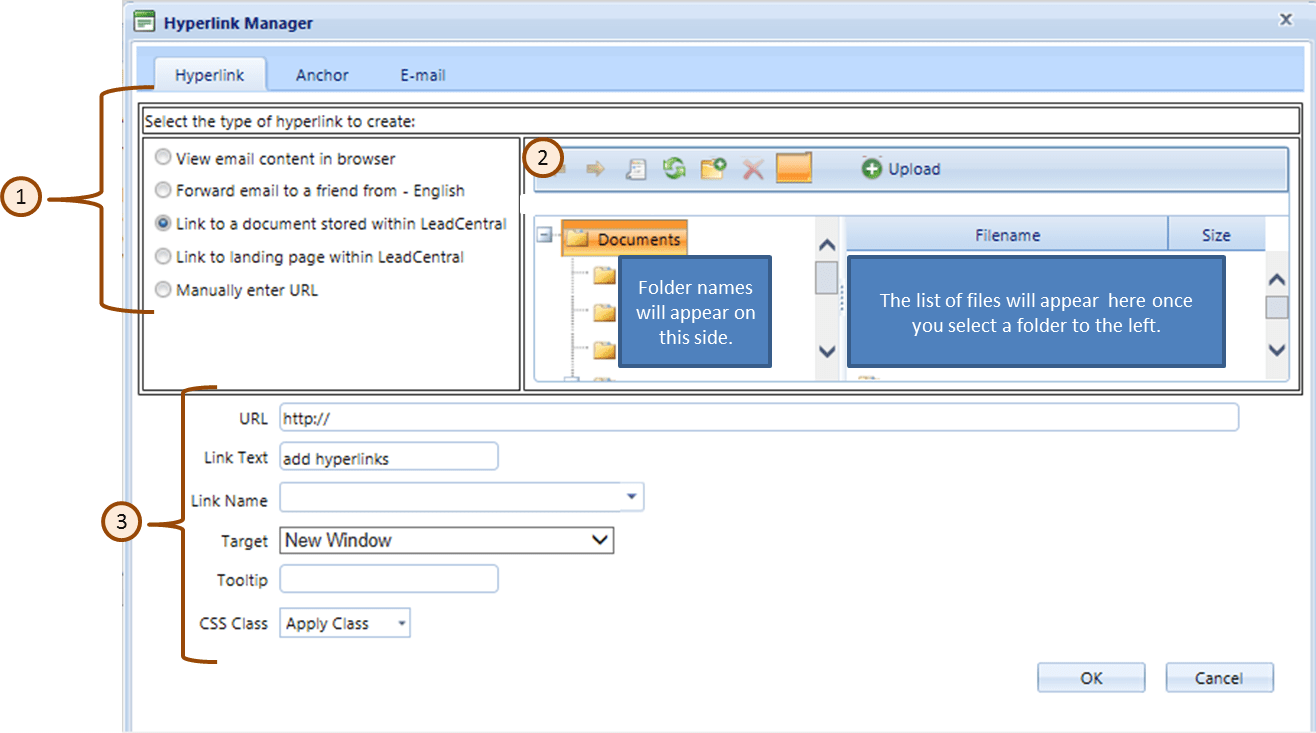Viewport: 1316px width, 733px height.
Task: Click the Upload button with green plus icon
Action: 899,169
